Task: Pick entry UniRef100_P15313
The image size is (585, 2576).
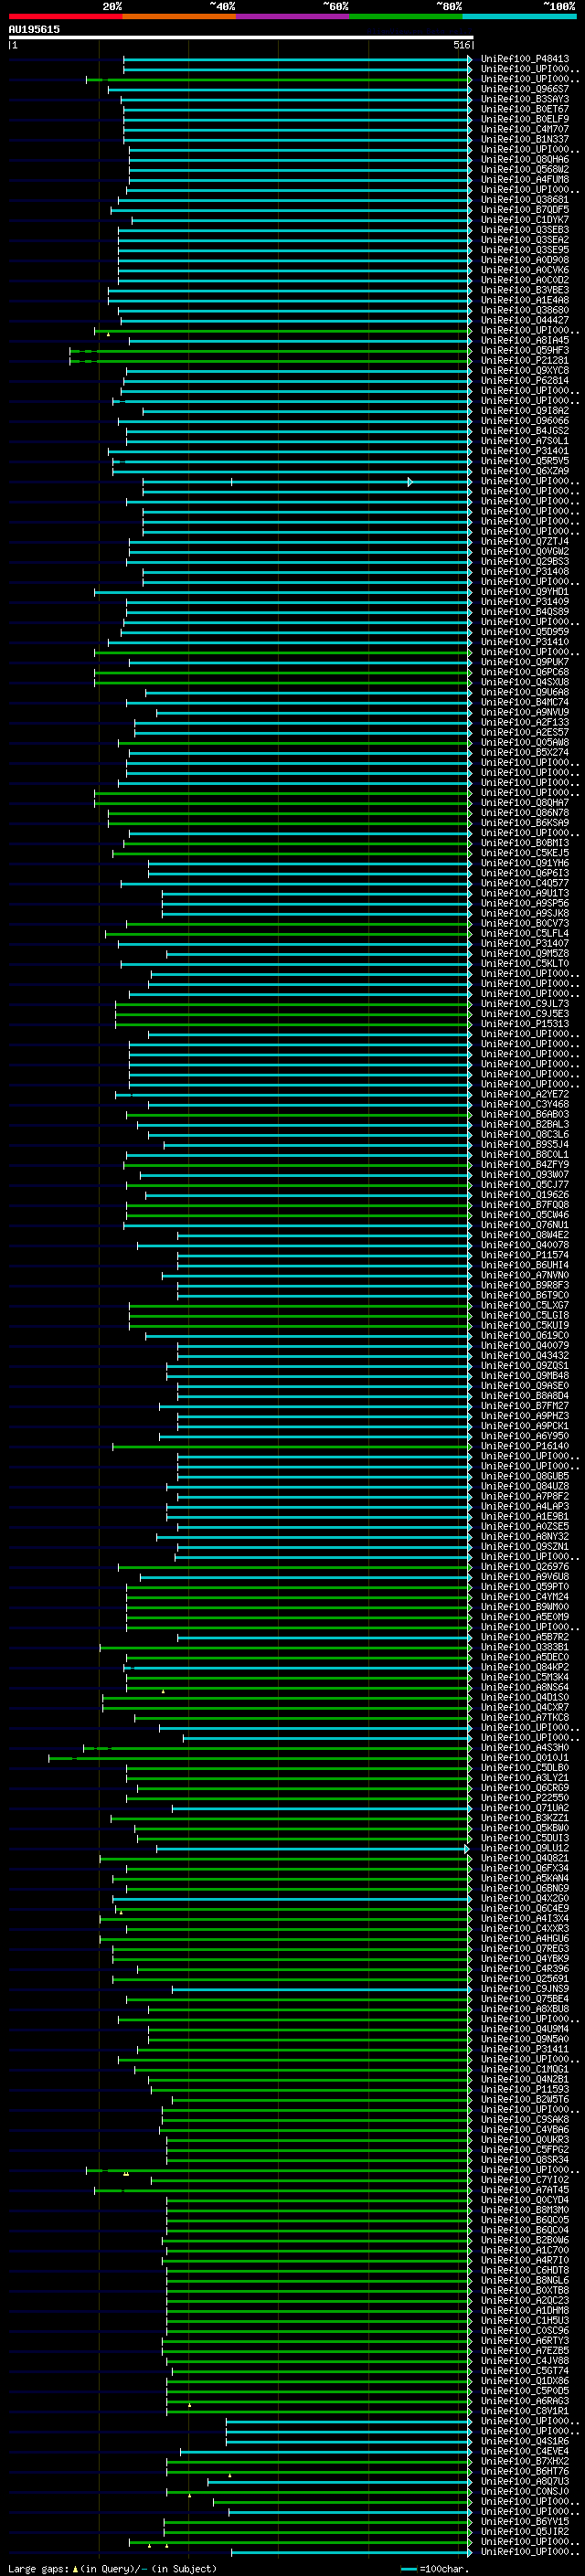Action: [x=524, y=1024]
